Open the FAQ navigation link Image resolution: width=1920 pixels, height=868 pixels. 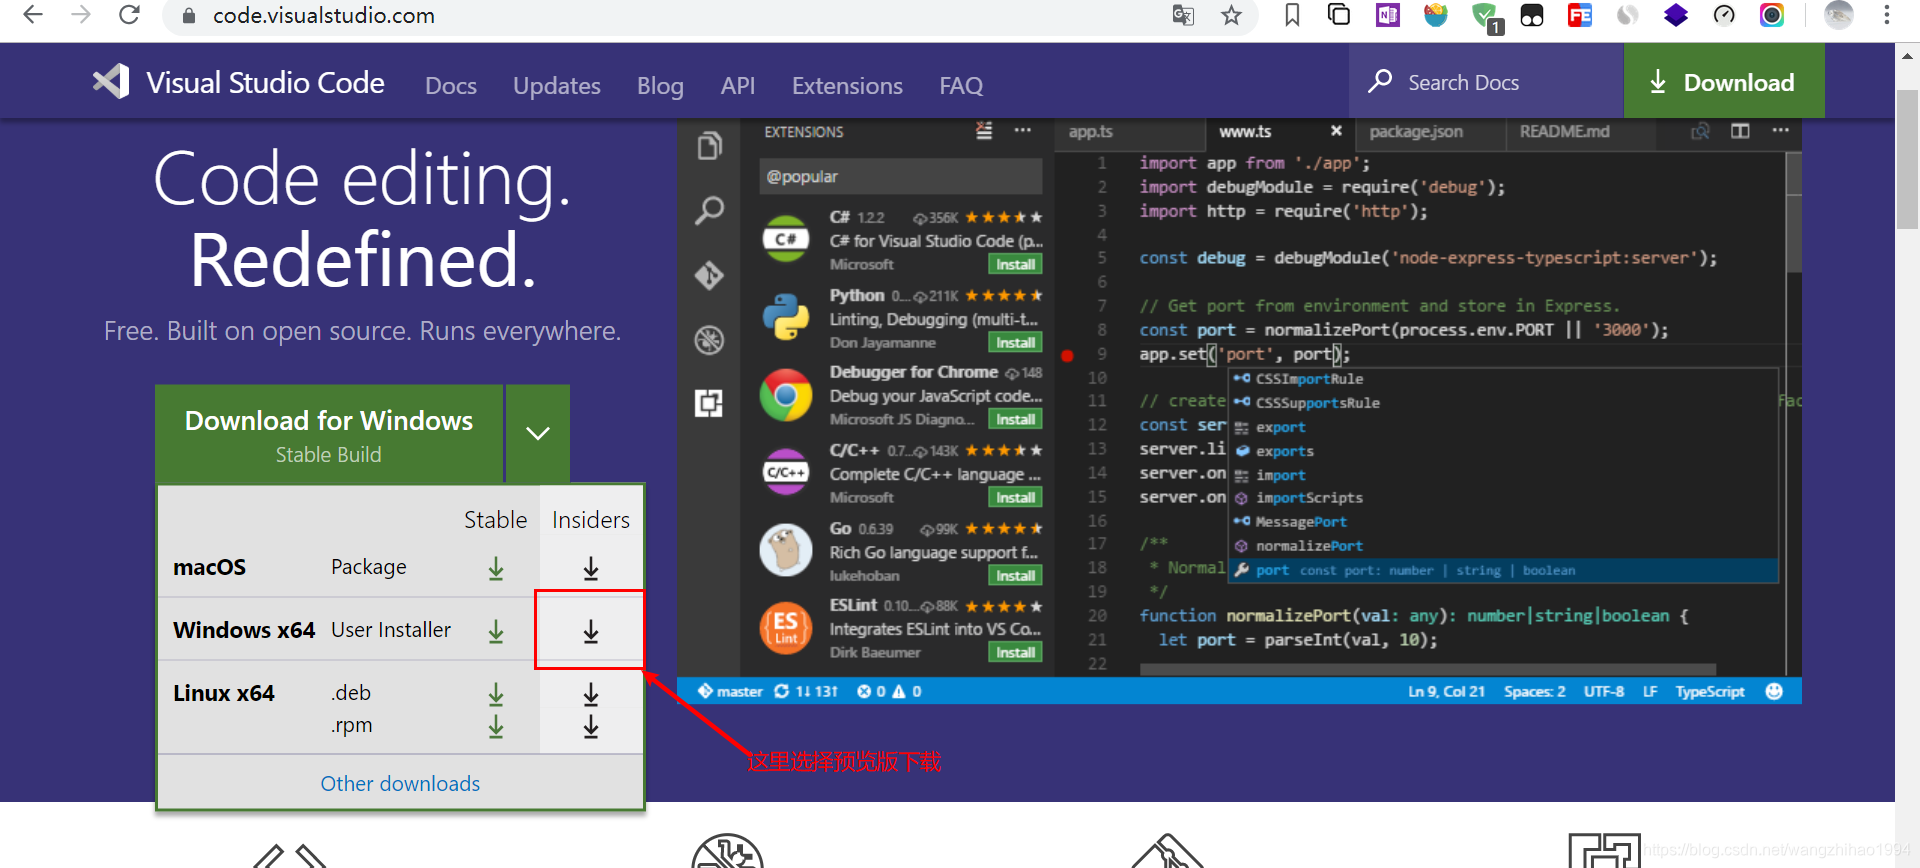point(961,86)
